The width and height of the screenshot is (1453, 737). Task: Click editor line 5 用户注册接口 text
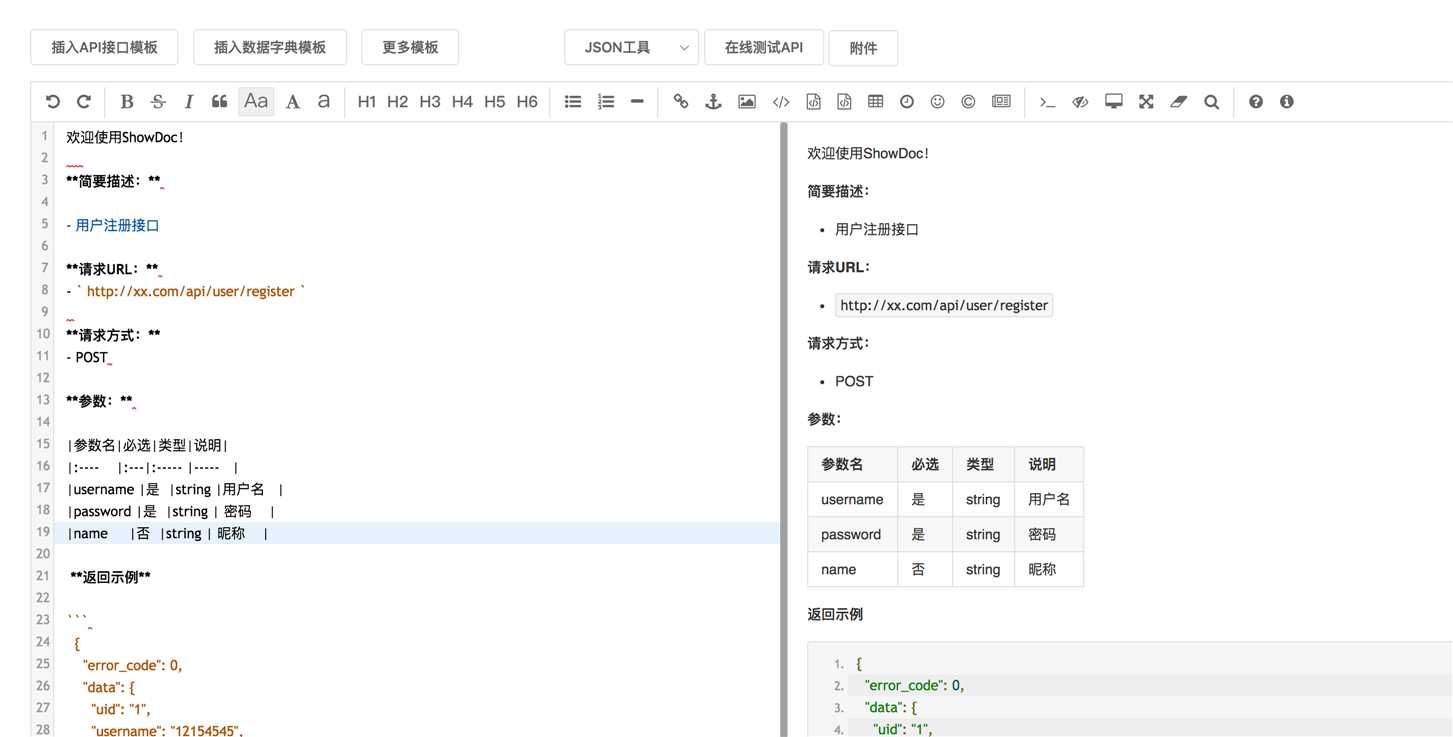pos(117,226)
